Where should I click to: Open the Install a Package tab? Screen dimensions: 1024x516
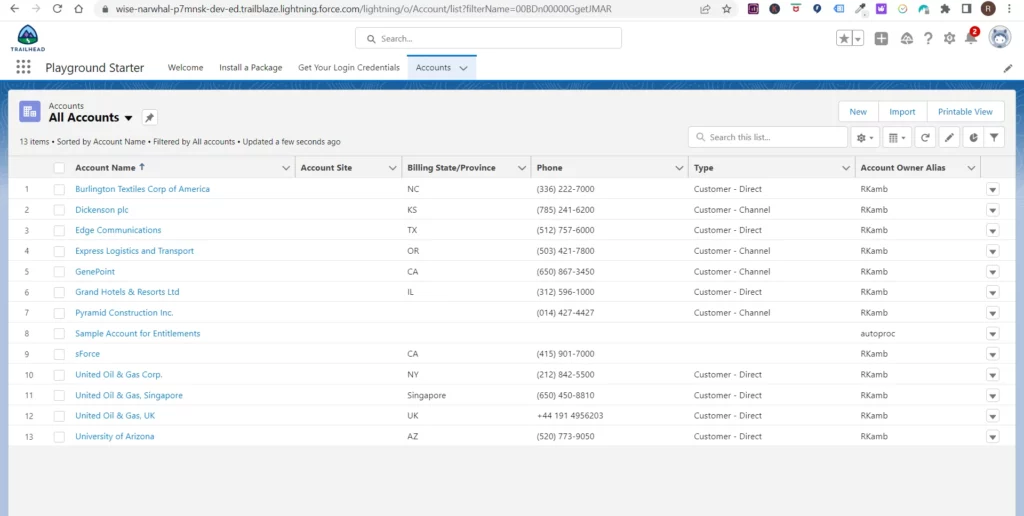(x=251, y=67)
